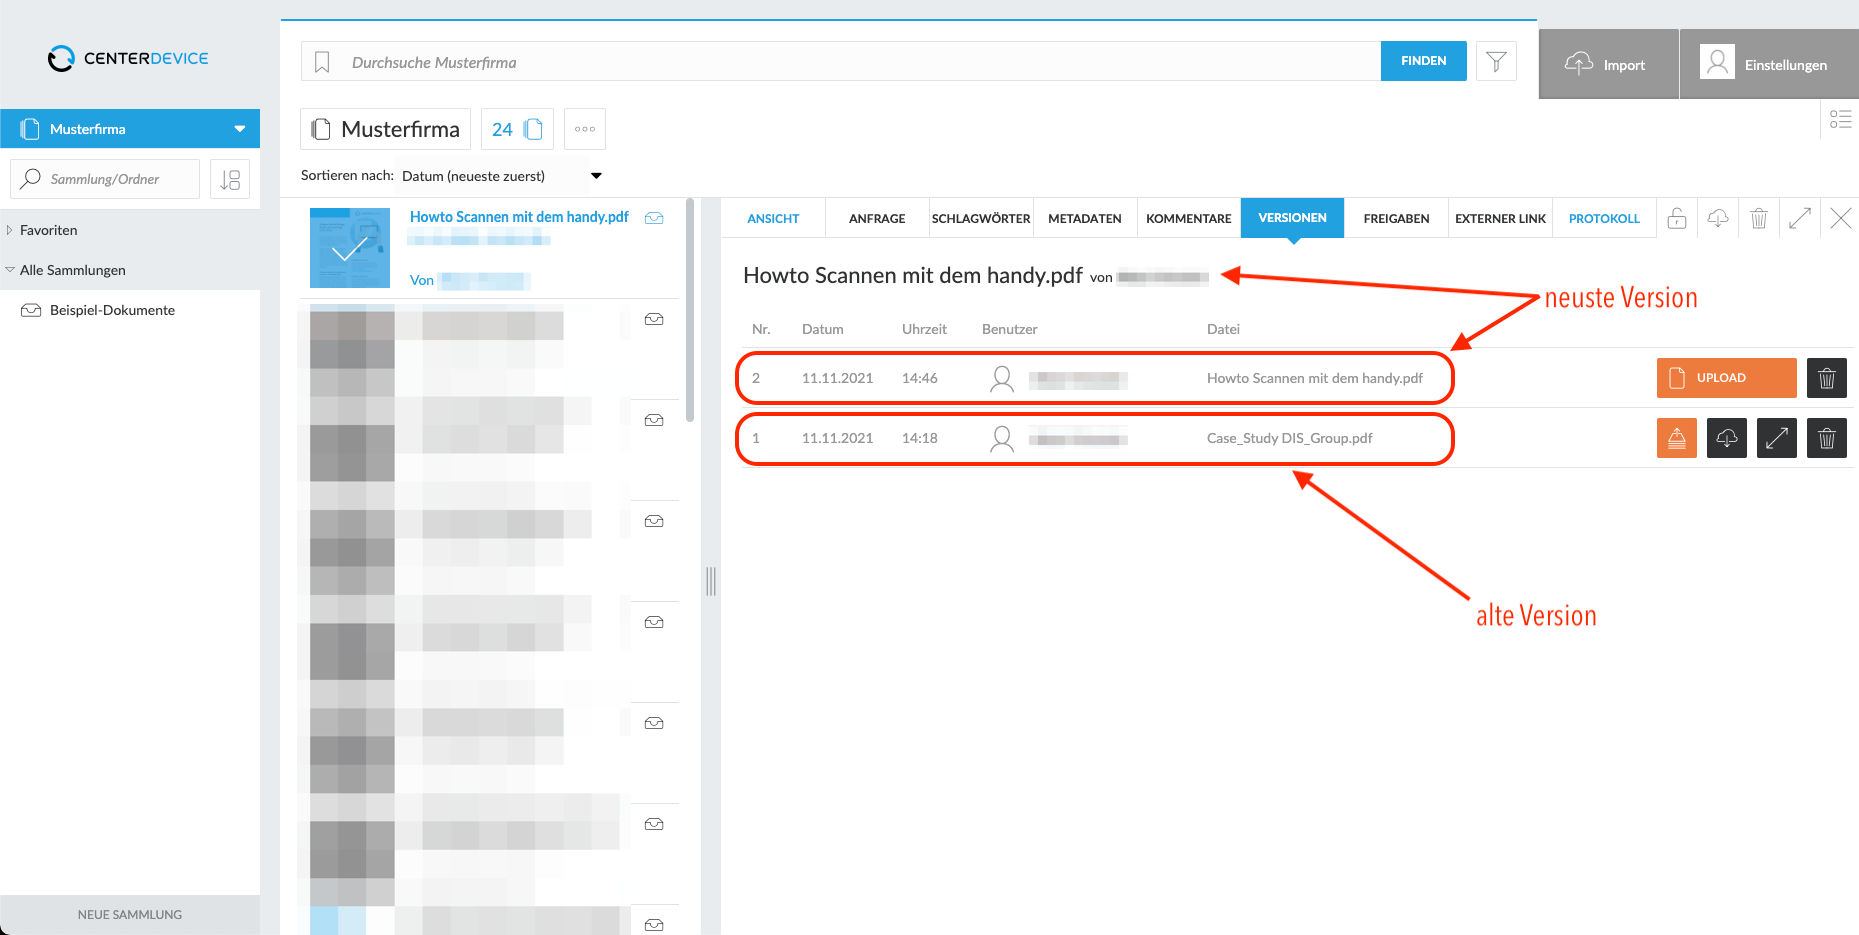Open the EXTERNER LINK tab

click(x=1500, y=218)
